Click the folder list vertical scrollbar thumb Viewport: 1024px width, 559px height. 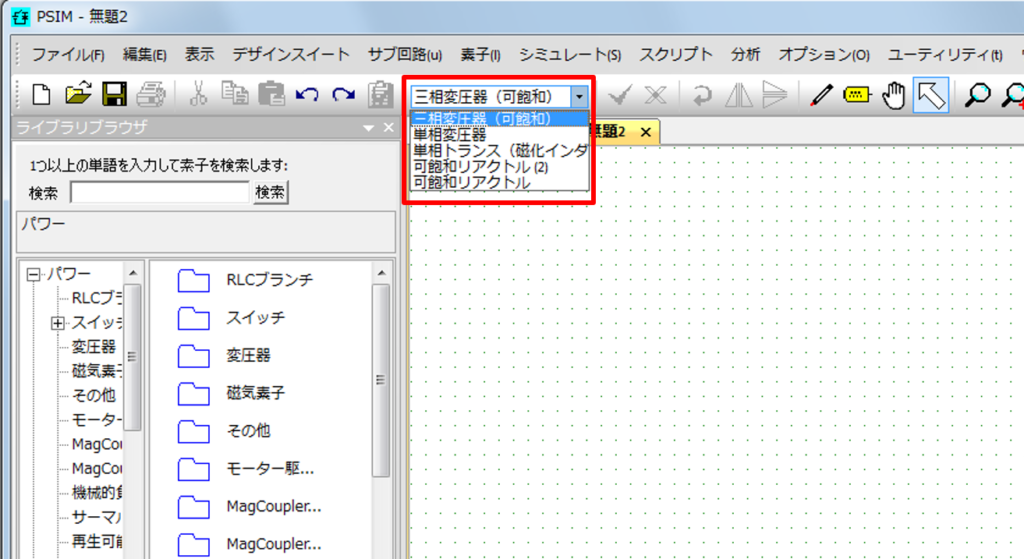pyautogui.click(x=381, y=380)
